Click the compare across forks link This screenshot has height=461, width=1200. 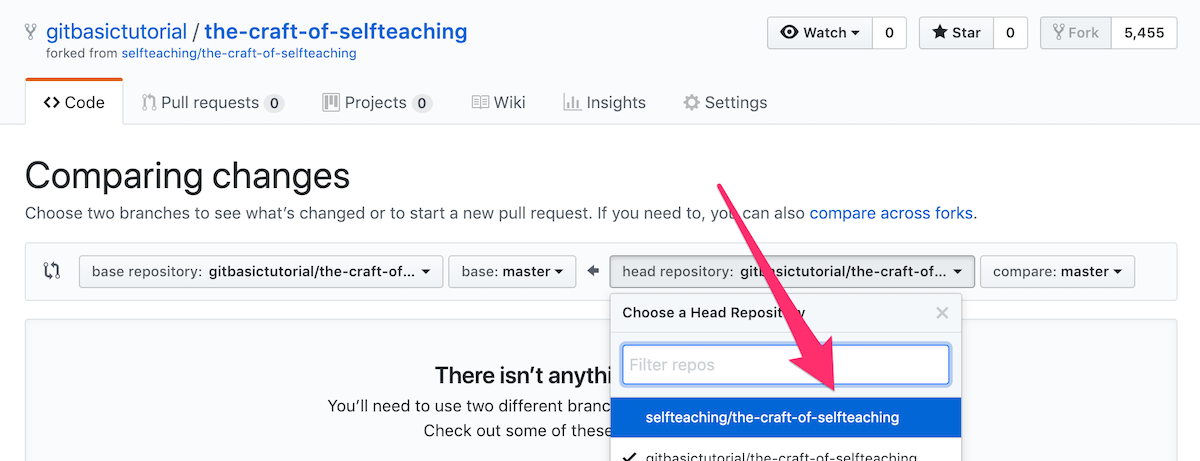pyautogui.click(x=891, y=213)
